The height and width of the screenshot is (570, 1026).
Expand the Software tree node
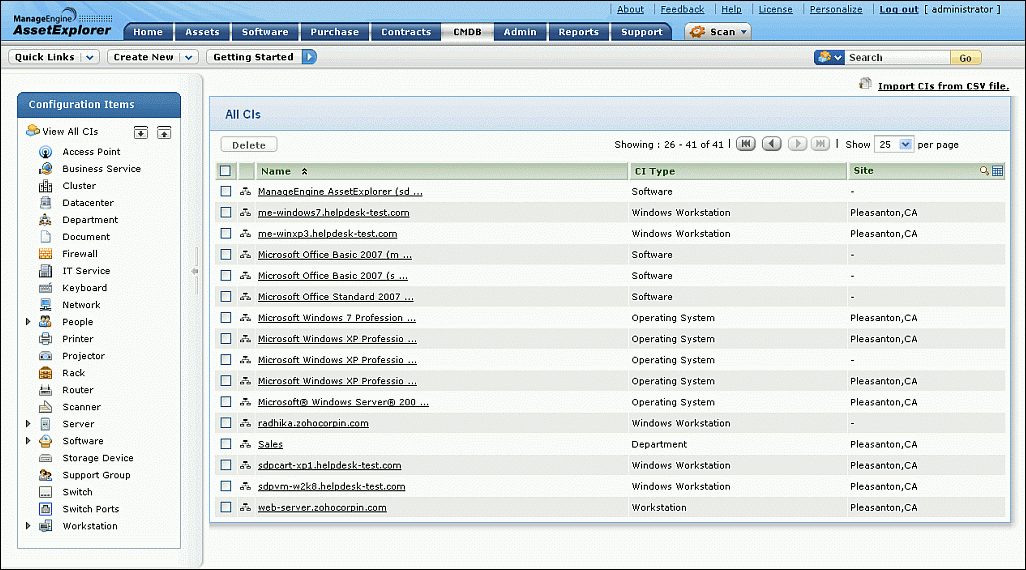pos(28,440)
